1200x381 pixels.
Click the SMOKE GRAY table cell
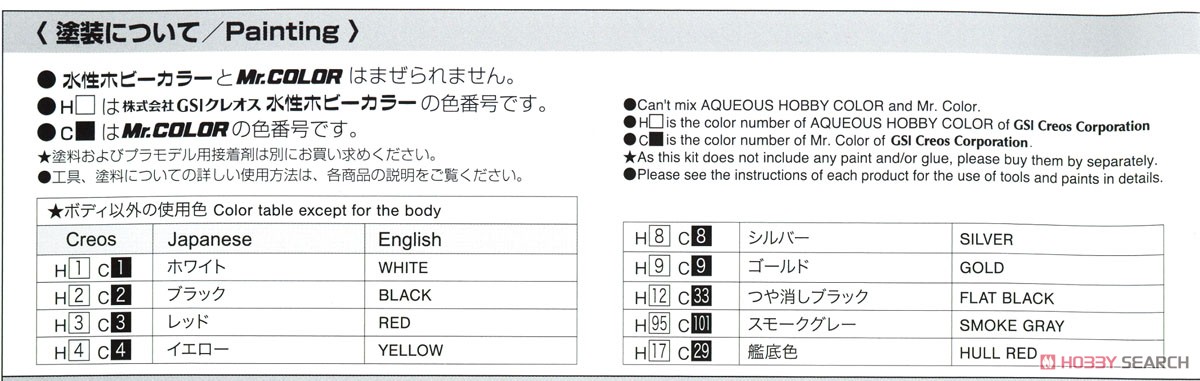click(1012, 325)
